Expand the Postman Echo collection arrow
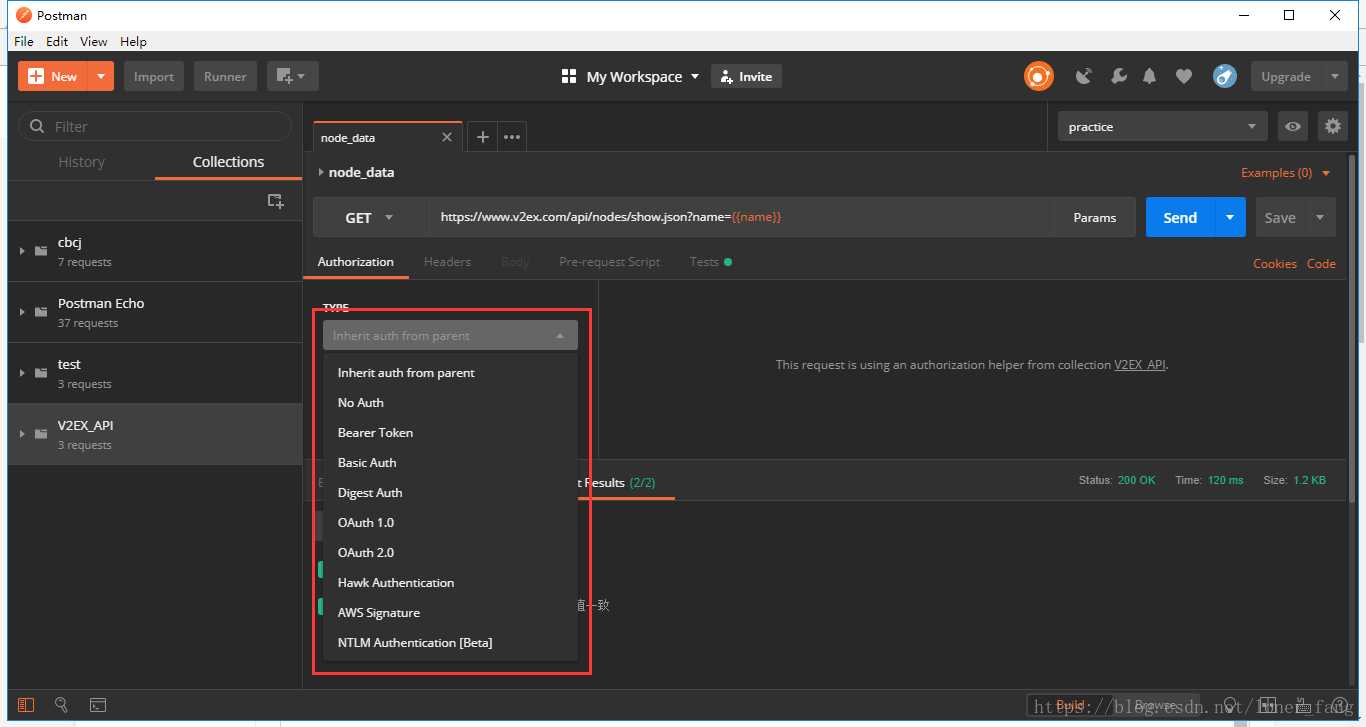The image size is (1366, 727). (21, 312)
